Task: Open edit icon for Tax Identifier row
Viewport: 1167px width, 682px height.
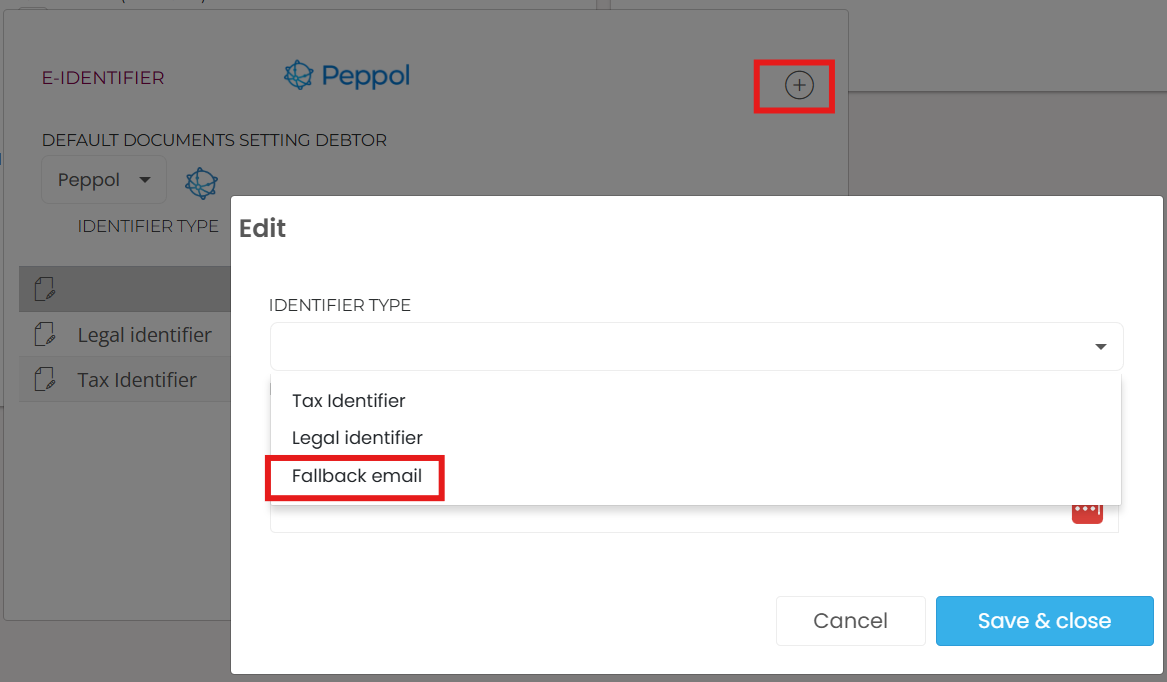Action: 45,380
